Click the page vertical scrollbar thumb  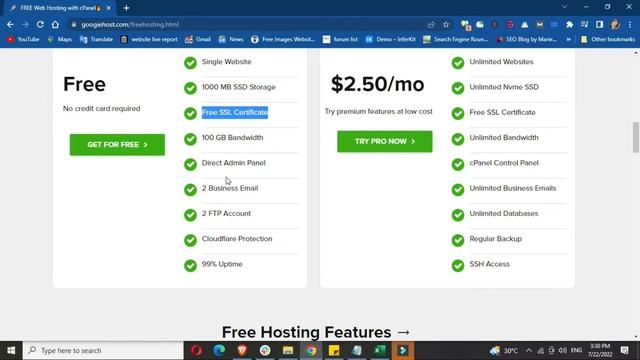coord(636,137)
